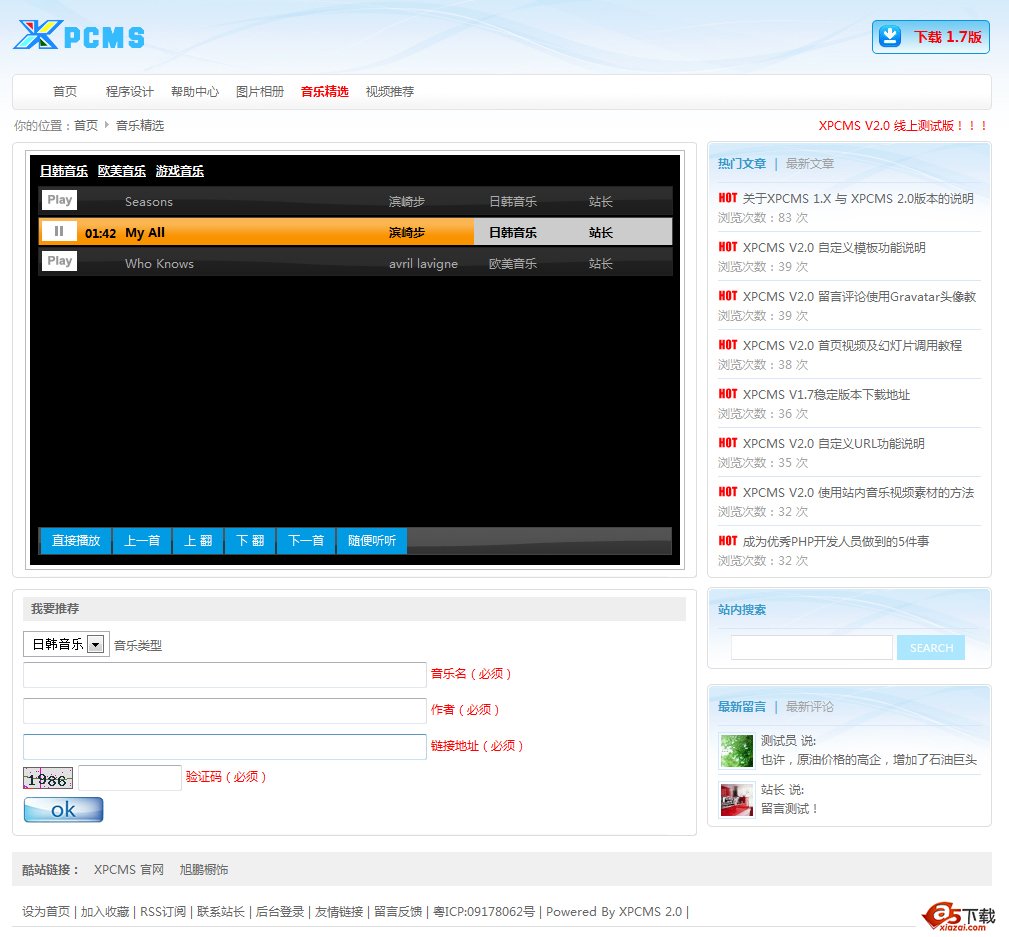Open the 帮助中心 navigation tab
This screenshot has width=1009, height=937.
[194, 91]
